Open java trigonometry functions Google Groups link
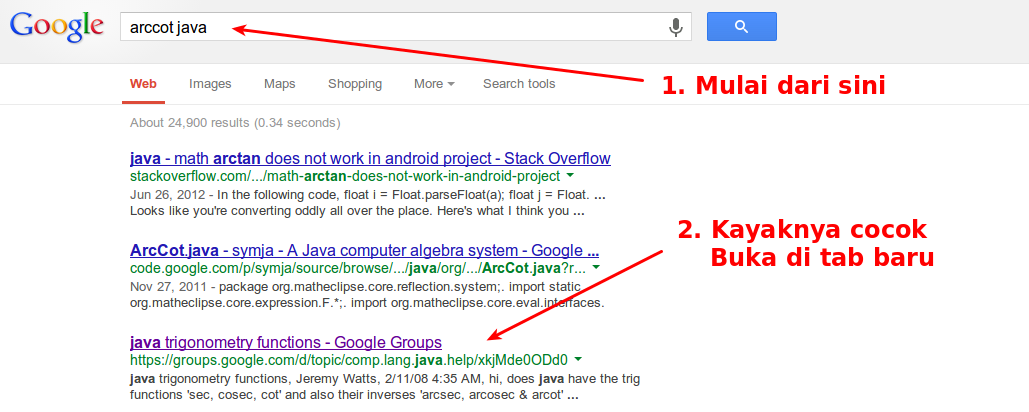Screen dimensions: 1029x412 pos(286,342)
